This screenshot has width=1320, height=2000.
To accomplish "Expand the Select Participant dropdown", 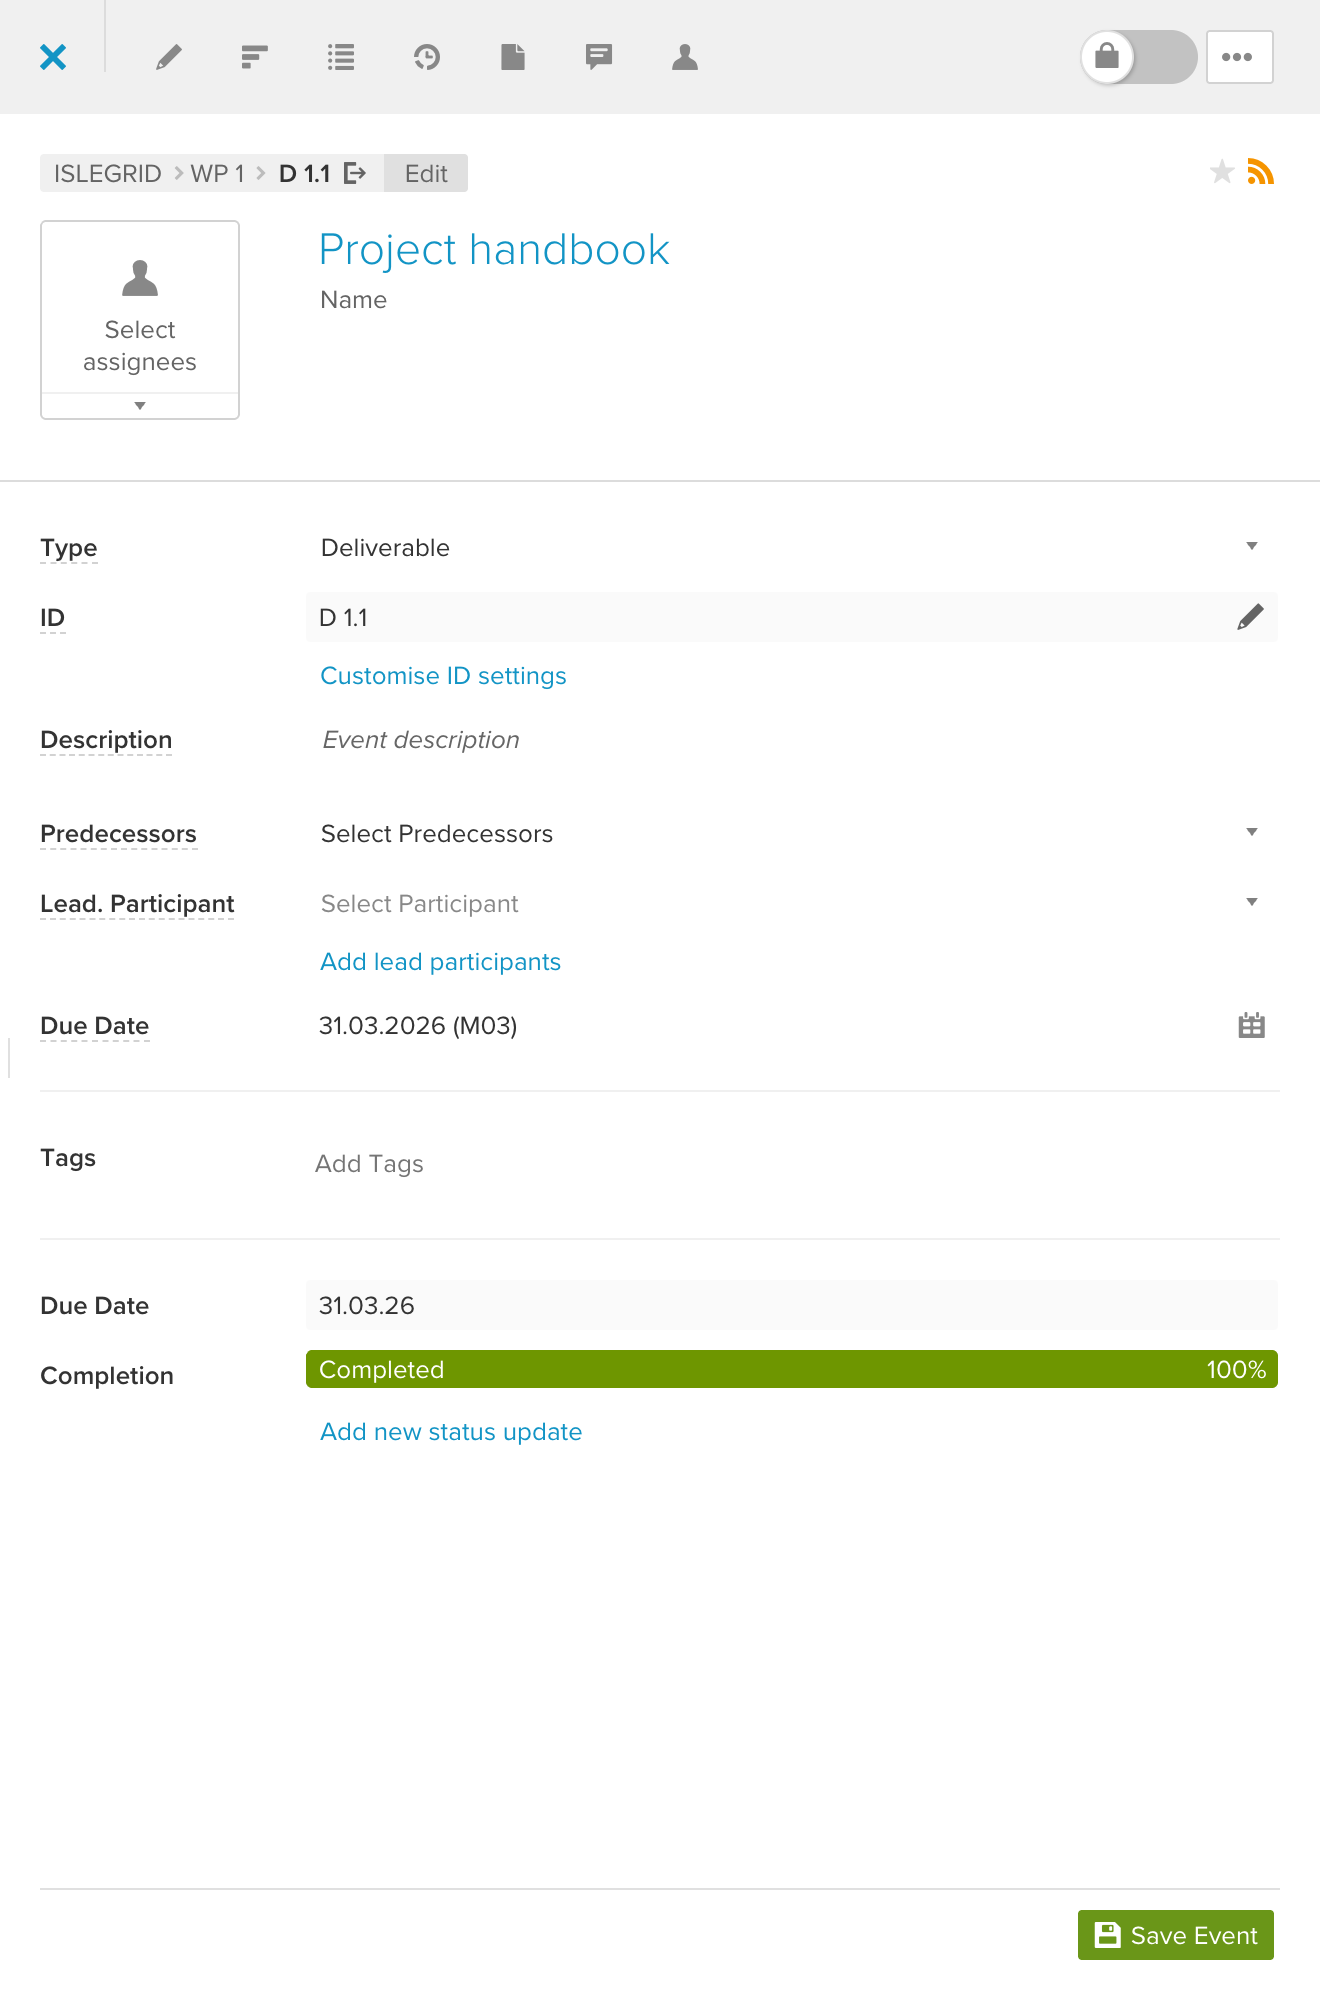I will click(x=790, y=904).
